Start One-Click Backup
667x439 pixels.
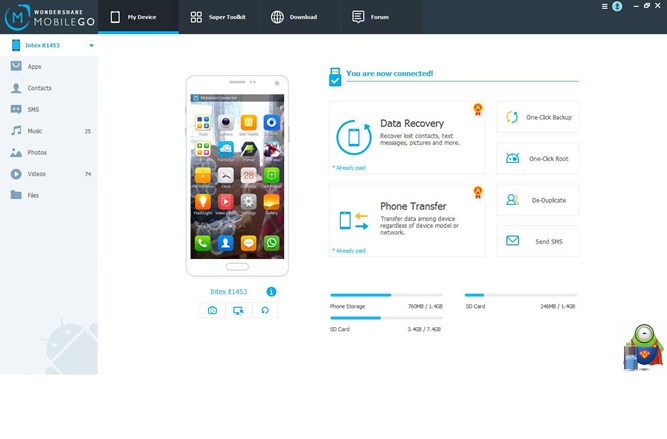(538, 117)
